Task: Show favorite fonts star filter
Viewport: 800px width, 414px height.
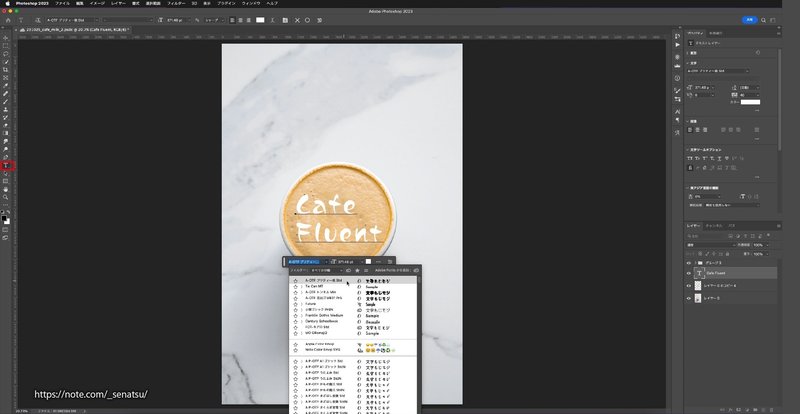Action: 357,270
